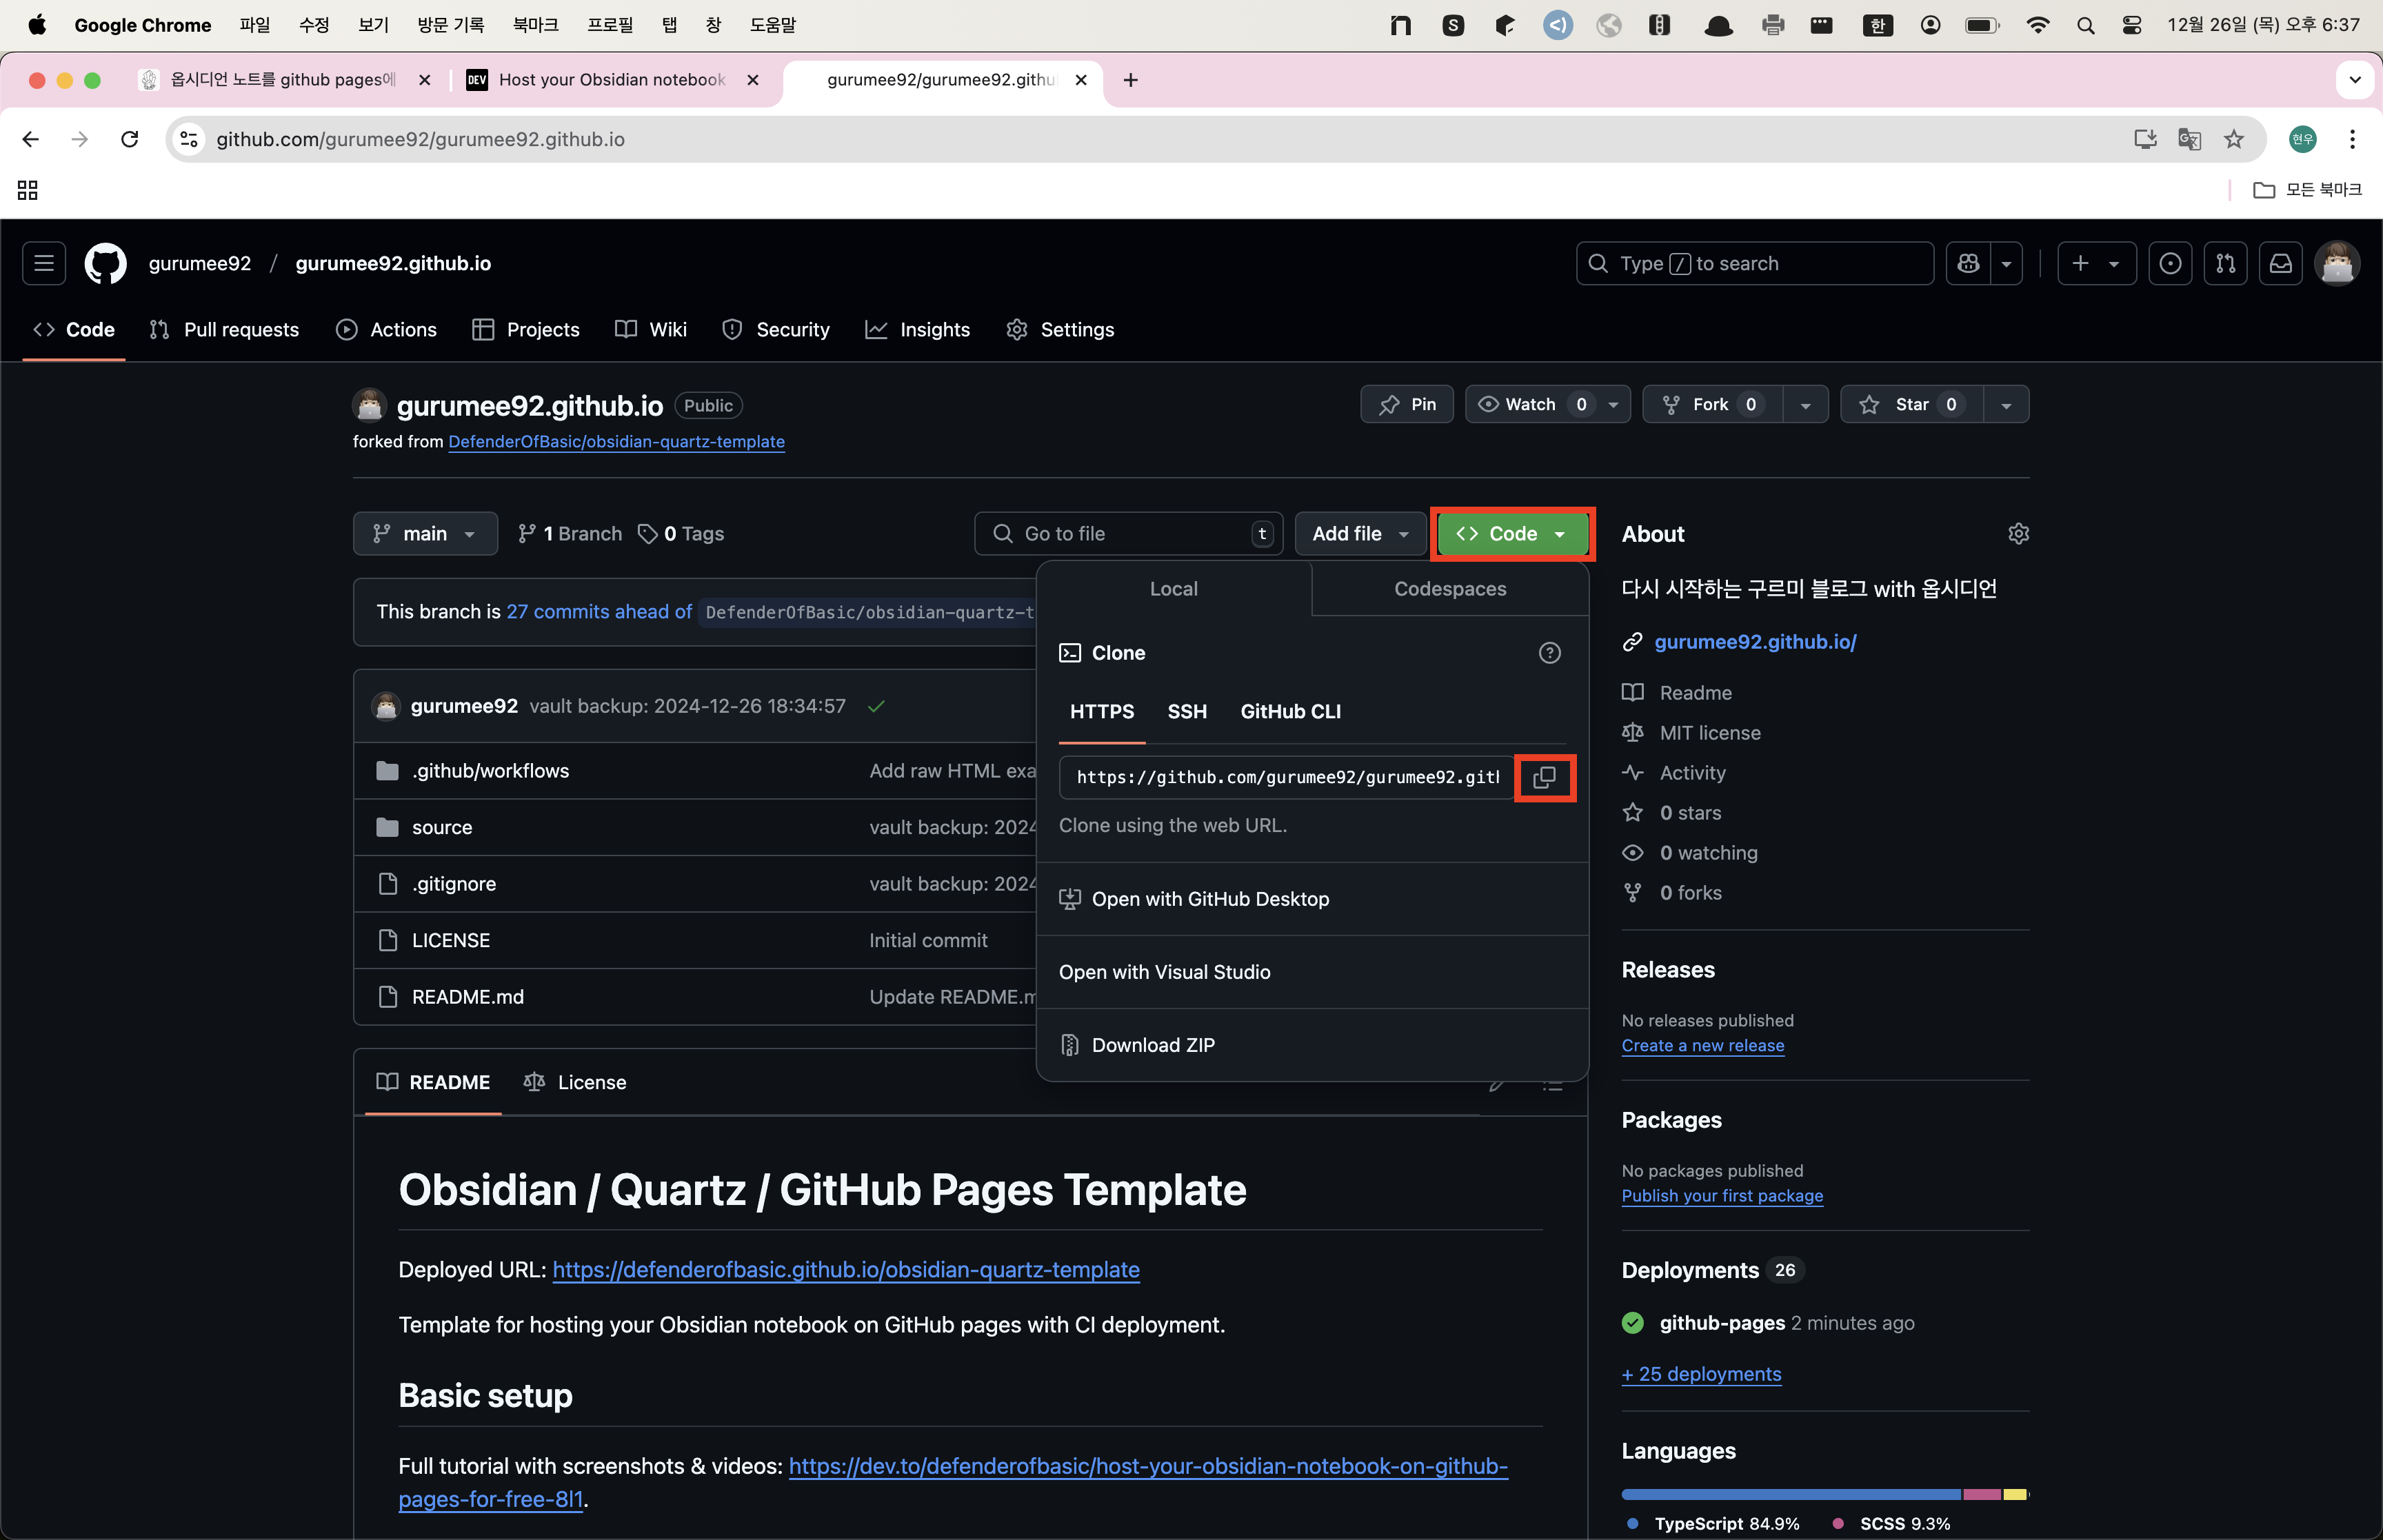Expand the Copilot dropdown arrow in header
This screenshot has width=2383, height=1540.
[2006, 263]
